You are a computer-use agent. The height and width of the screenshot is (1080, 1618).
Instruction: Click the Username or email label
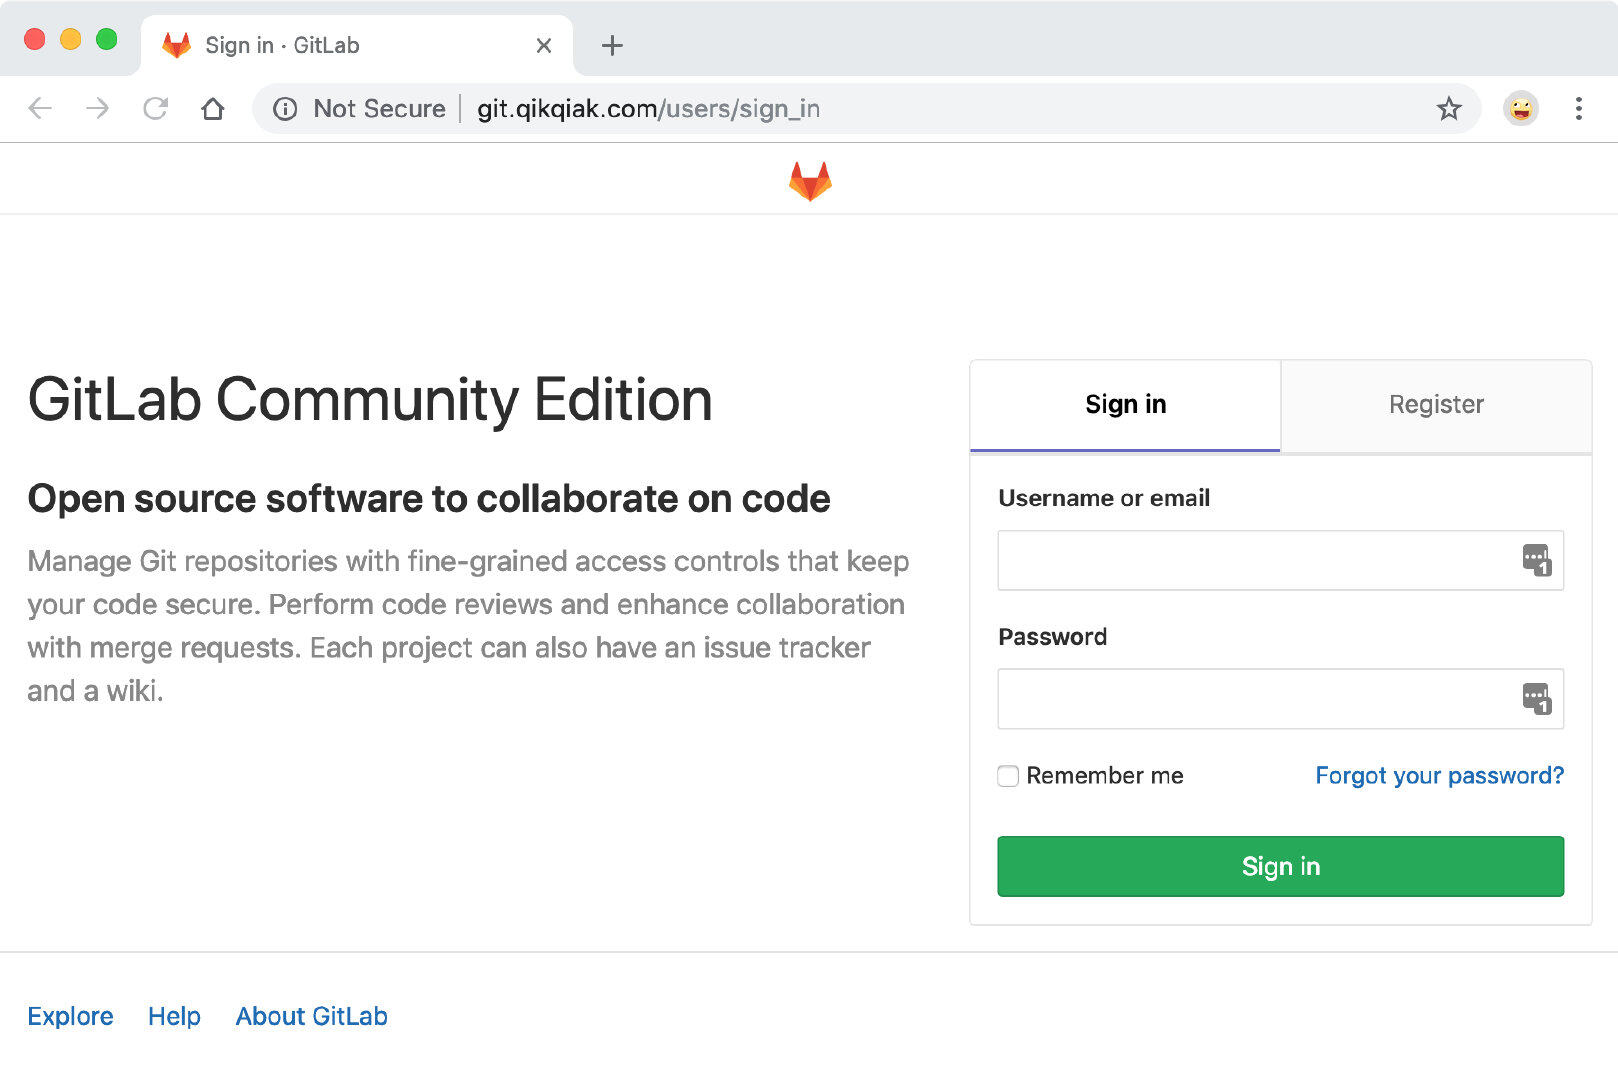[x=1104, y=498]
